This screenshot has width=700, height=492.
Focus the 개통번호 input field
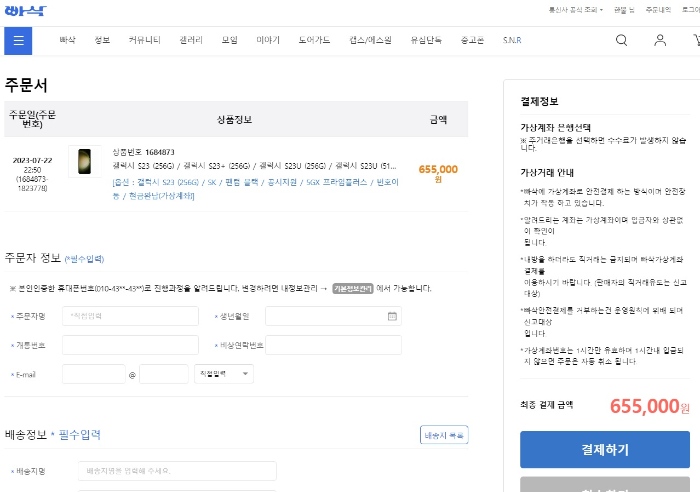click(130, 345)
